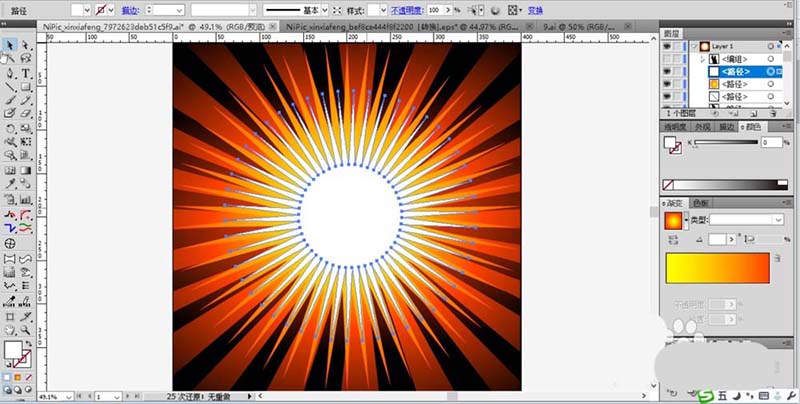This screenshot has width=800, height=404.
Task: Select the Polar Grid round tool
Action: tap(9, 243)
